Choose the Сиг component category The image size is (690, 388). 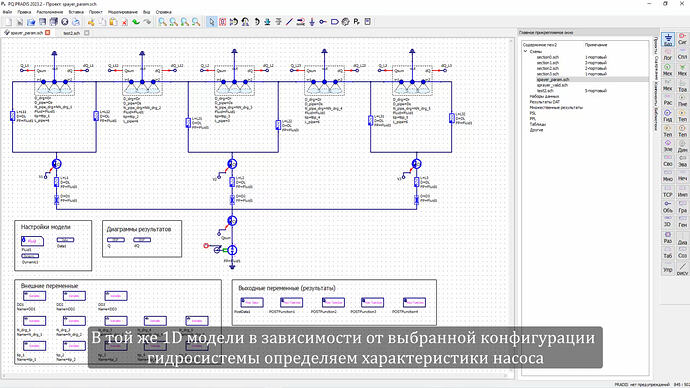(x=683, y=39)
